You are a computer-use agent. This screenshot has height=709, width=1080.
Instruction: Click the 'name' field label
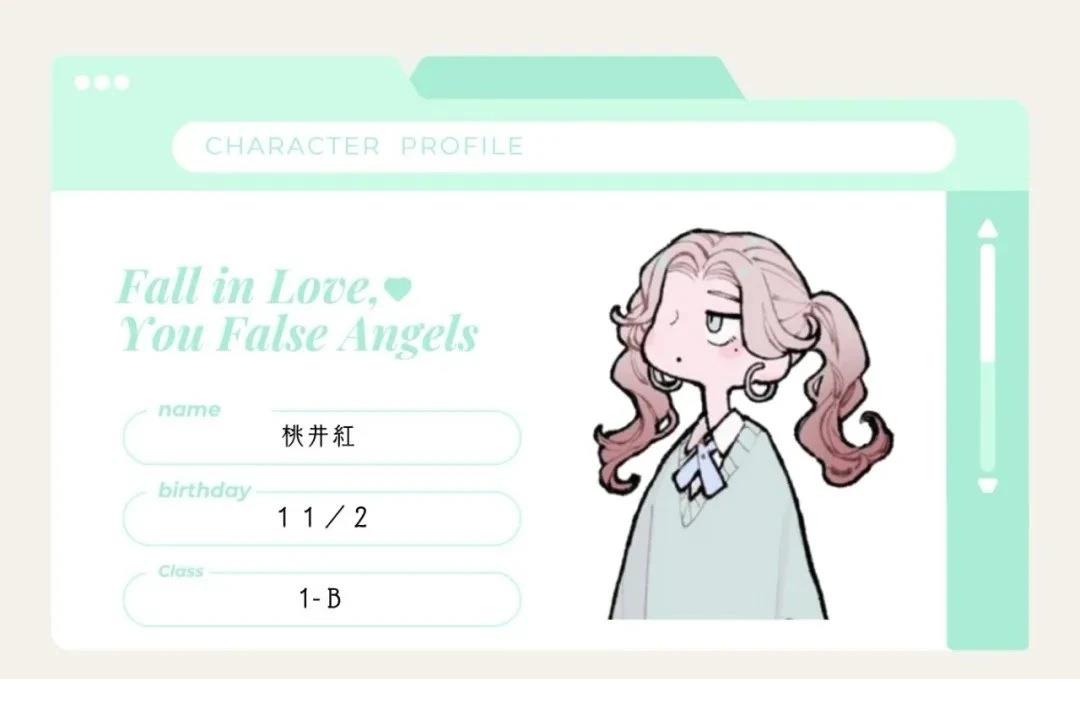coord(189,410)
